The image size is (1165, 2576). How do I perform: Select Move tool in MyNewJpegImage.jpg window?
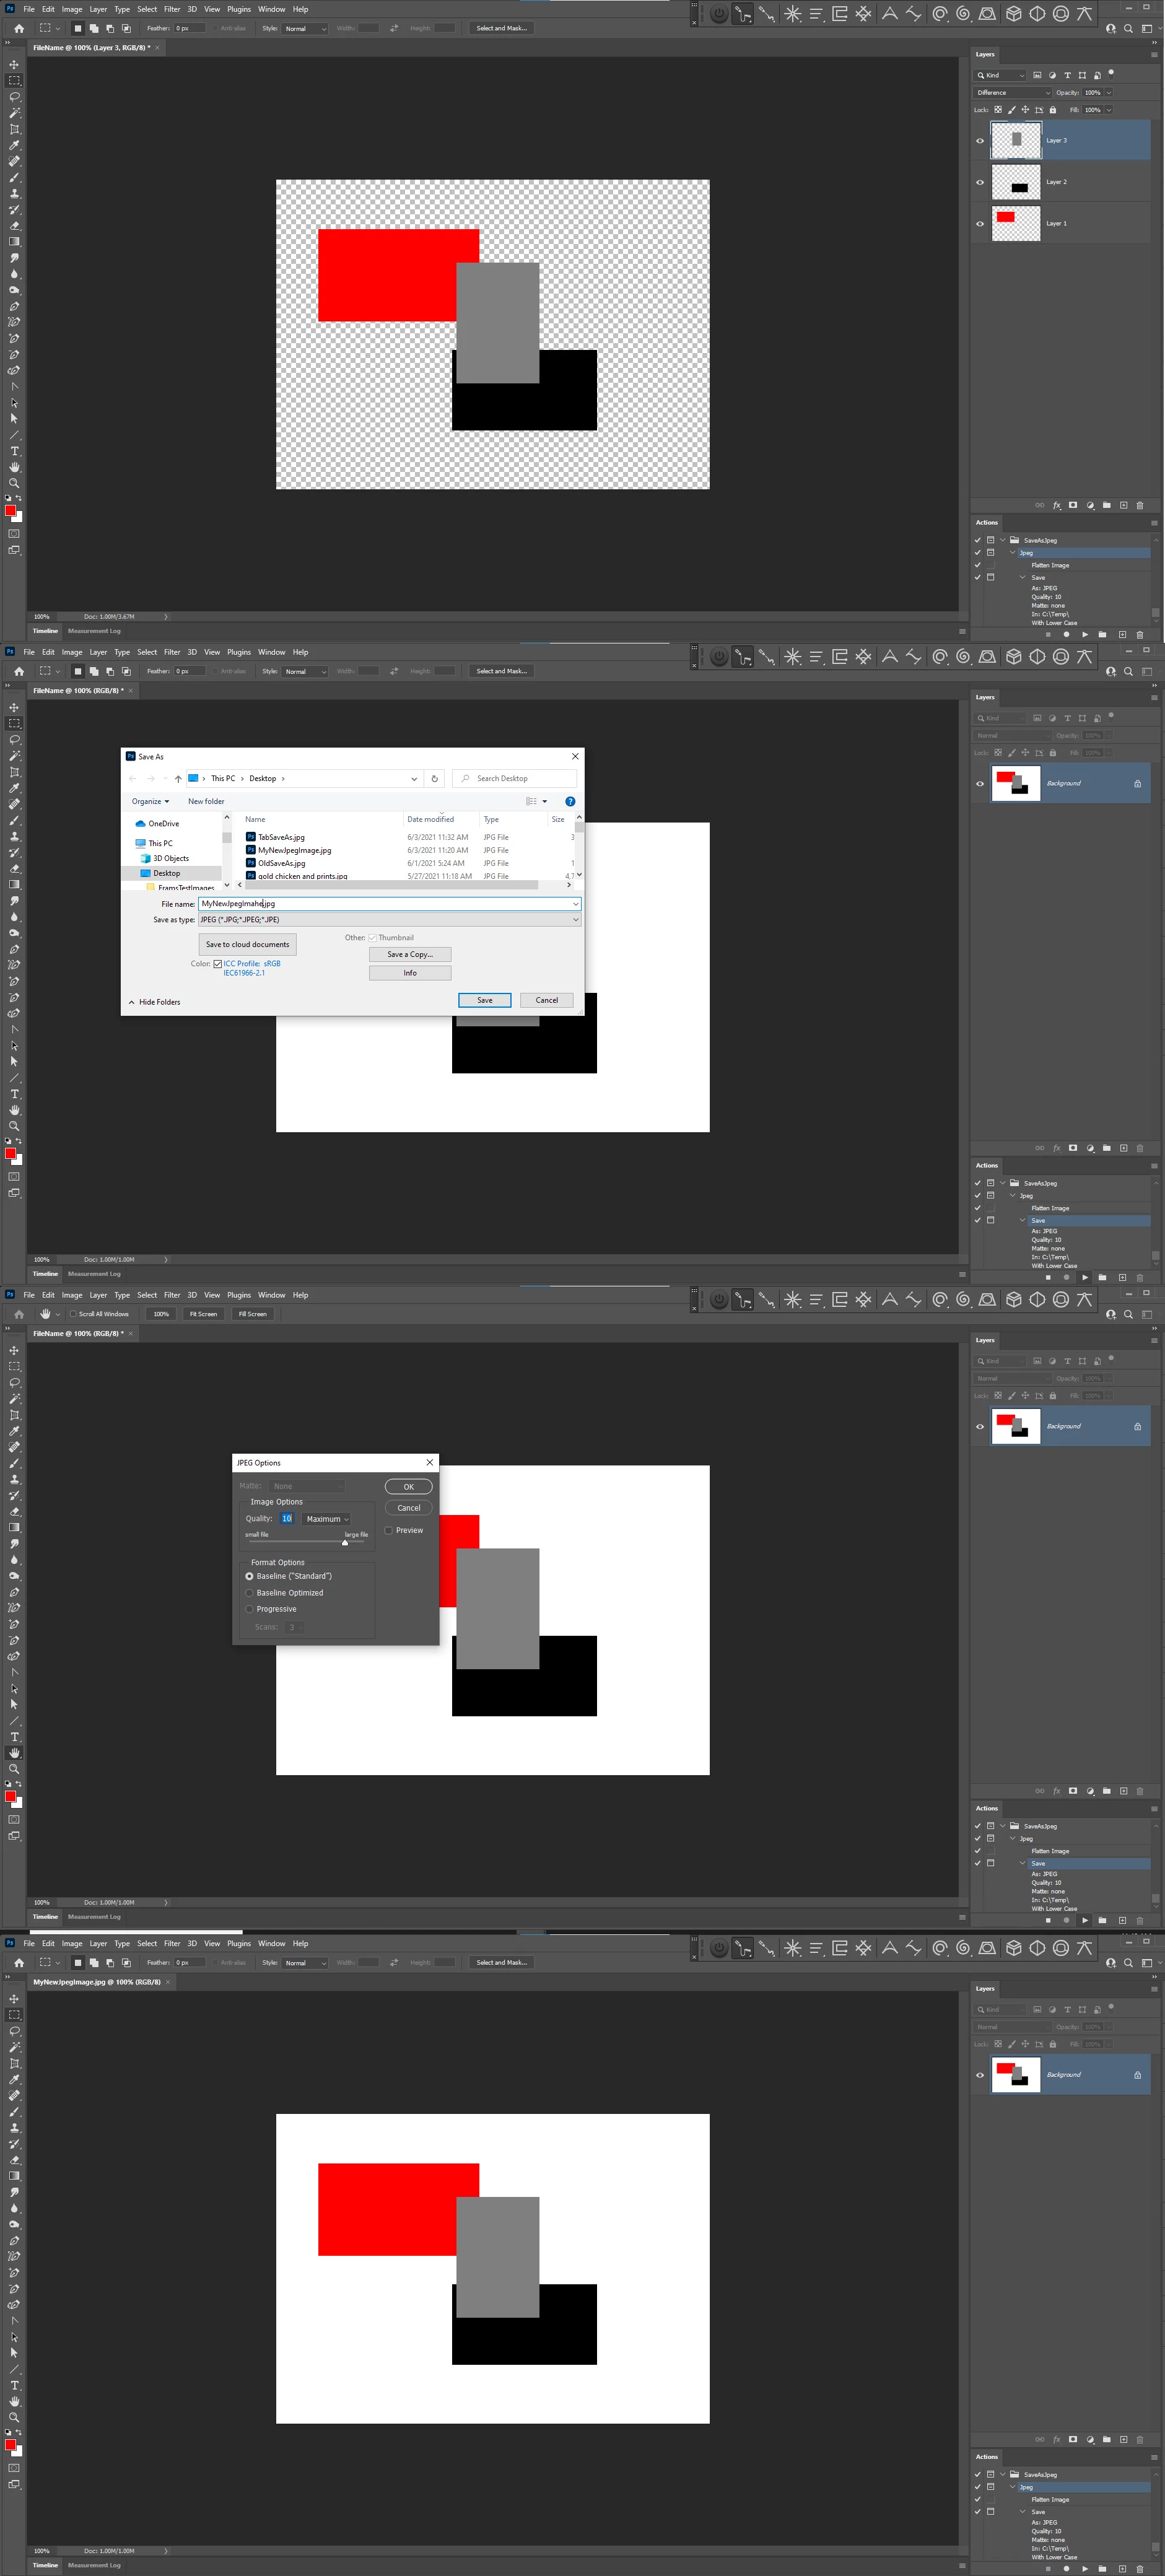14,1998
